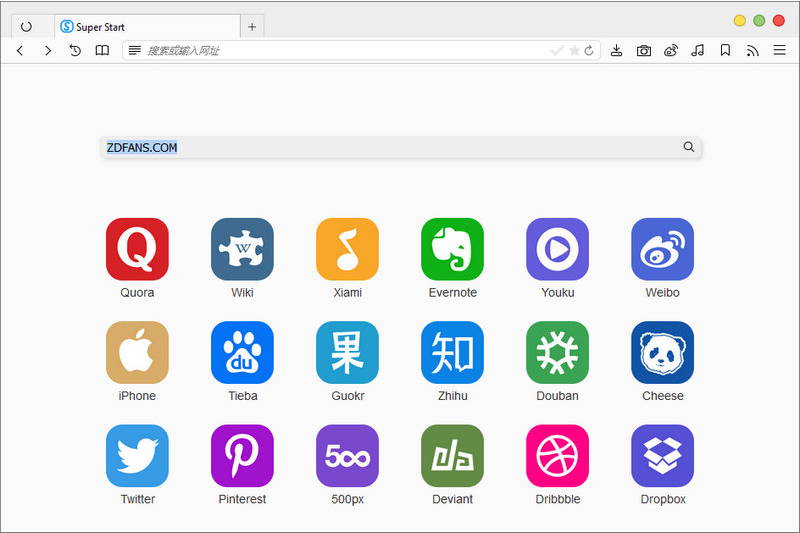Click the address bar URL field
800x533 pixels.
point(340,50)
